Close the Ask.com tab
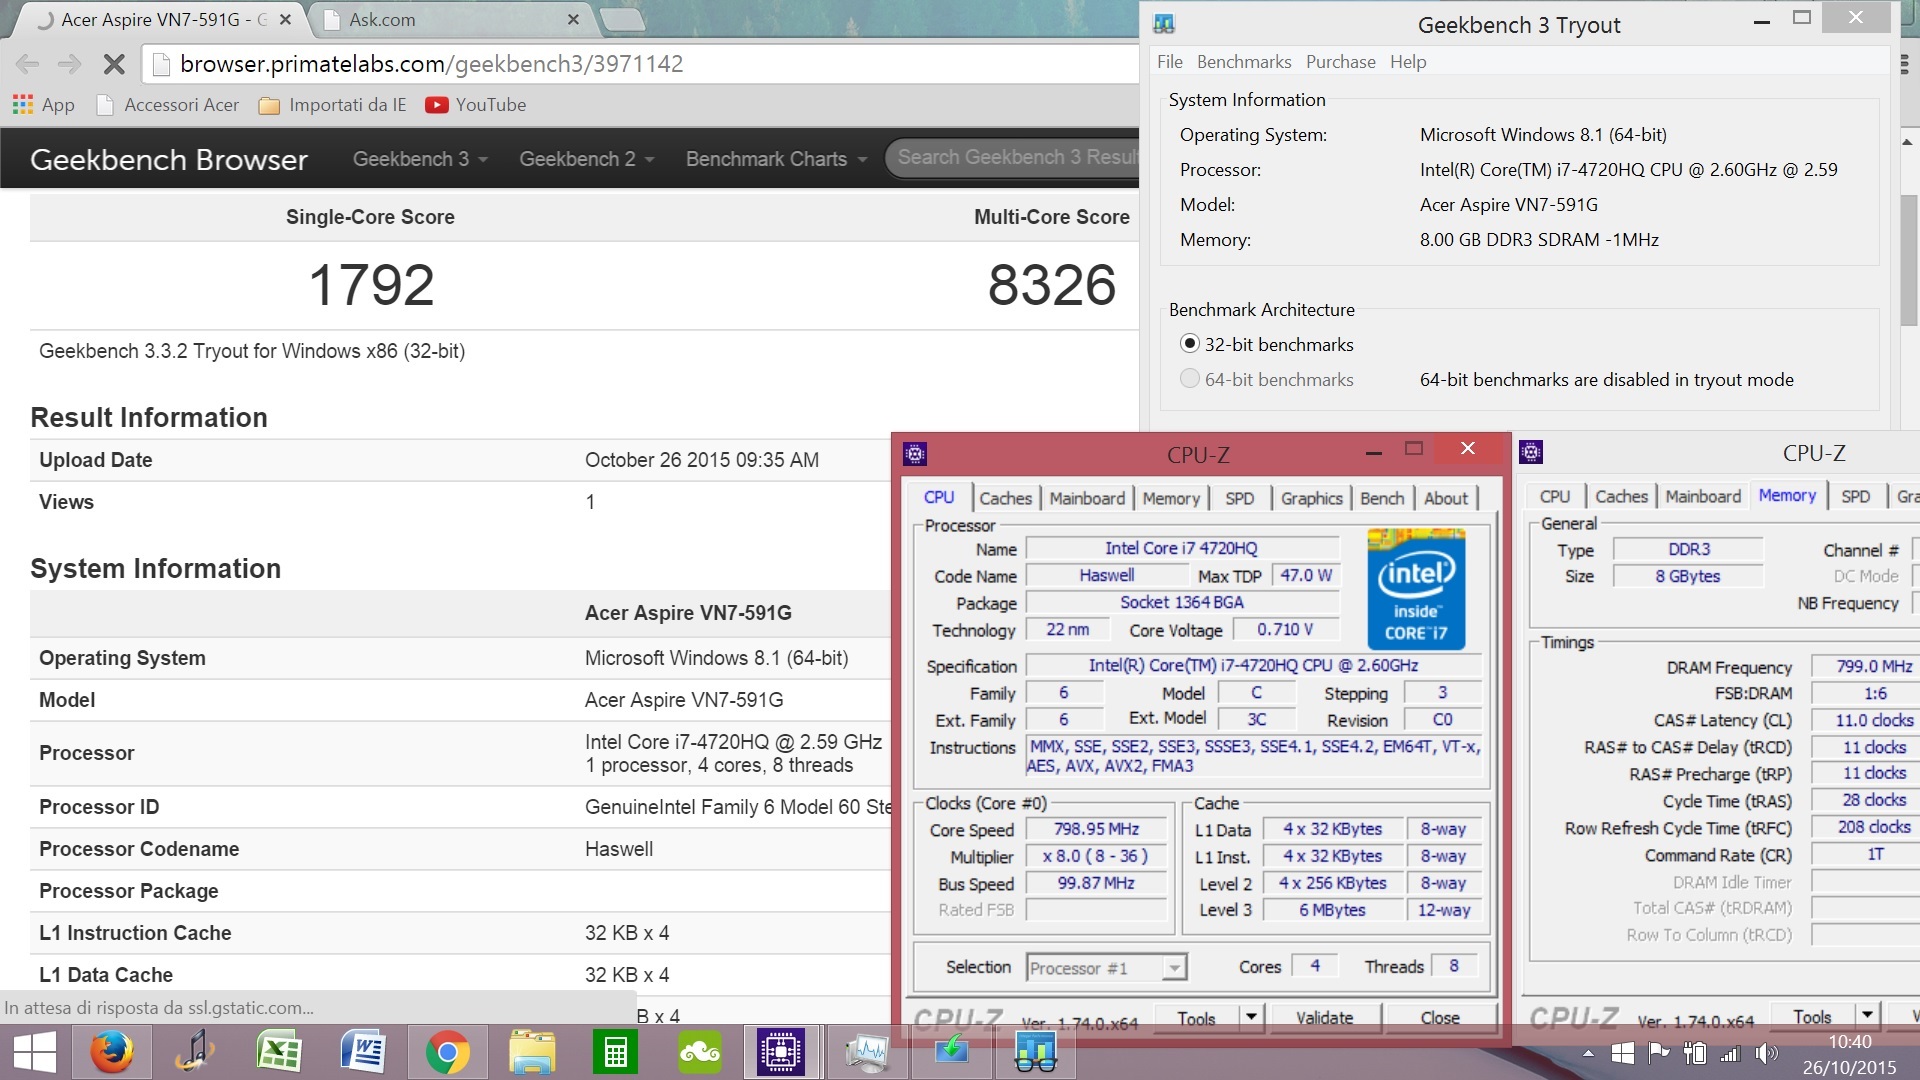Image resolution: width=1920 pixels, height=1080 pixels. [573, 19]
